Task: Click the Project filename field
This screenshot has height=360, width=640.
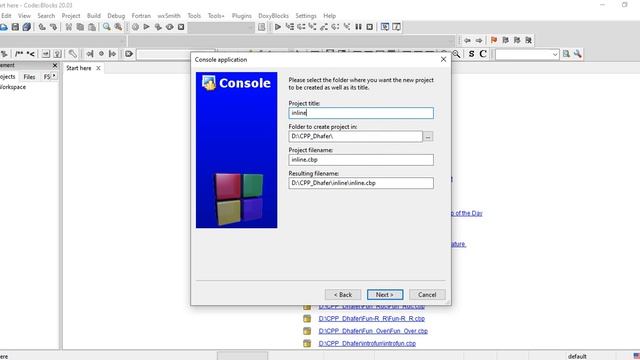Action: [361, 160]
